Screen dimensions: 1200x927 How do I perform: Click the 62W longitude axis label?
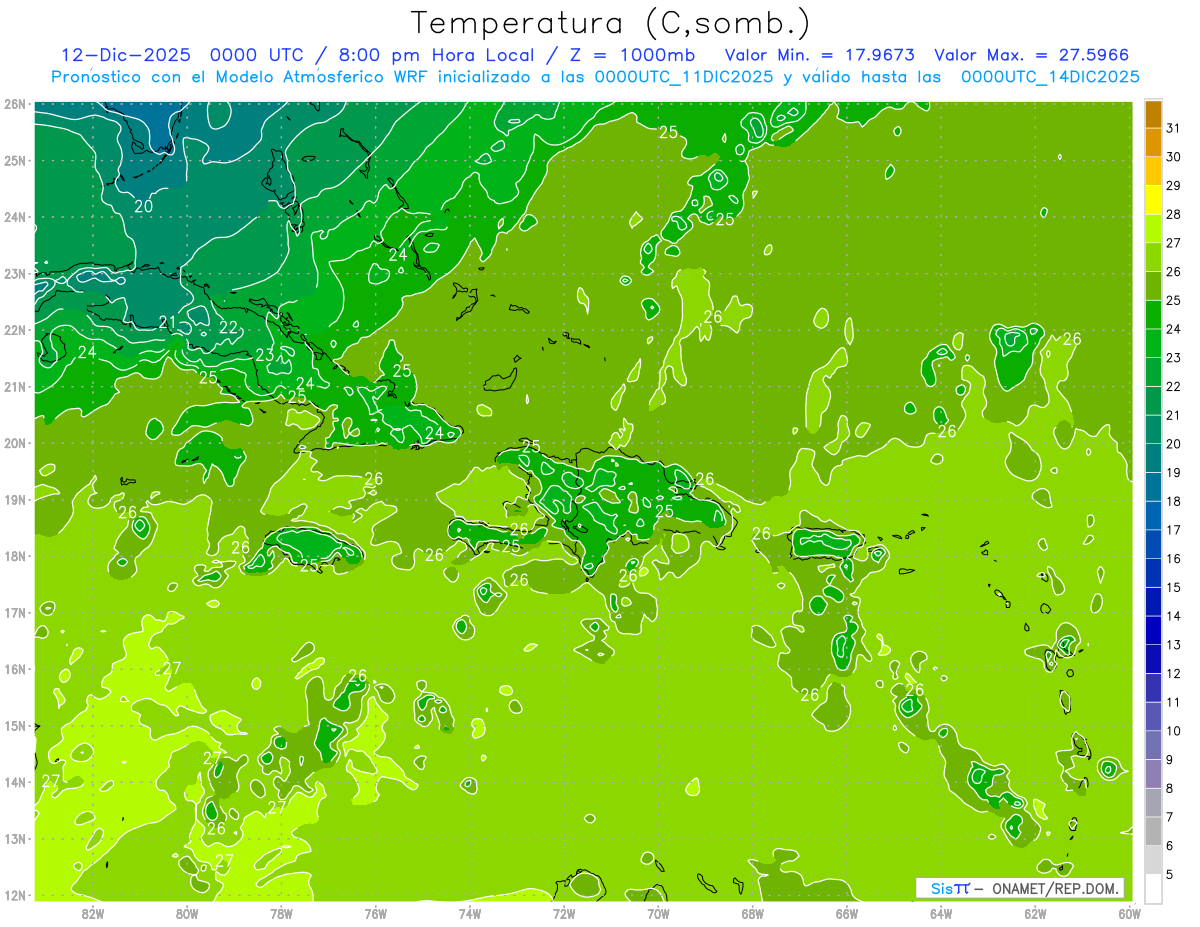(1035, 913)
